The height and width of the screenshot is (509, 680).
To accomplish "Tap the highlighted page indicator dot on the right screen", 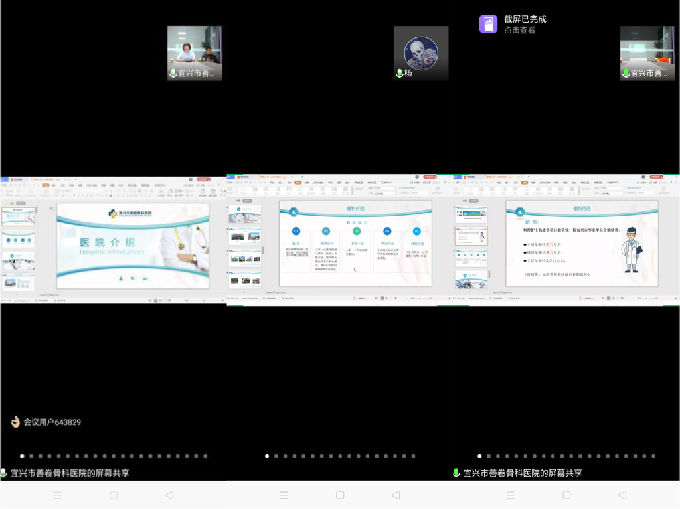I will click(479, 456).
